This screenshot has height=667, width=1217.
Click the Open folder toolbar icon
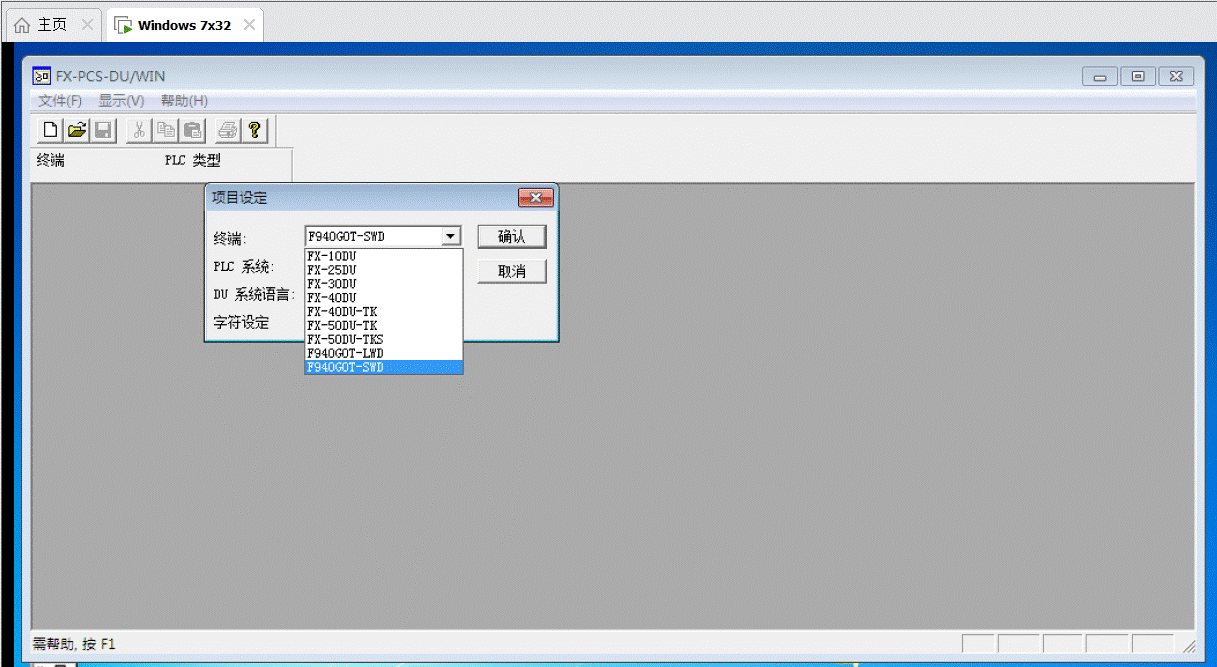point(76,130)
